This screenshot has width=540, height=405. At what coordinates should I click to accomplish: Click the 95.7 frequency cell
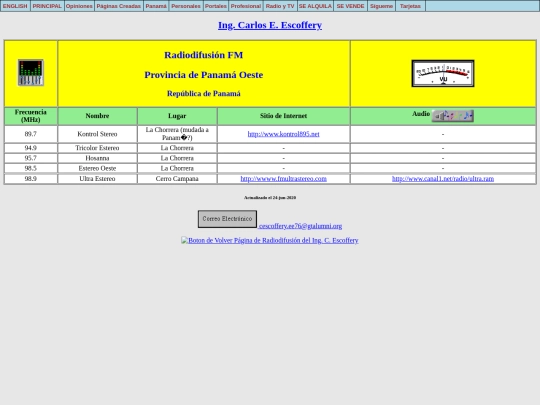[31, 158]
